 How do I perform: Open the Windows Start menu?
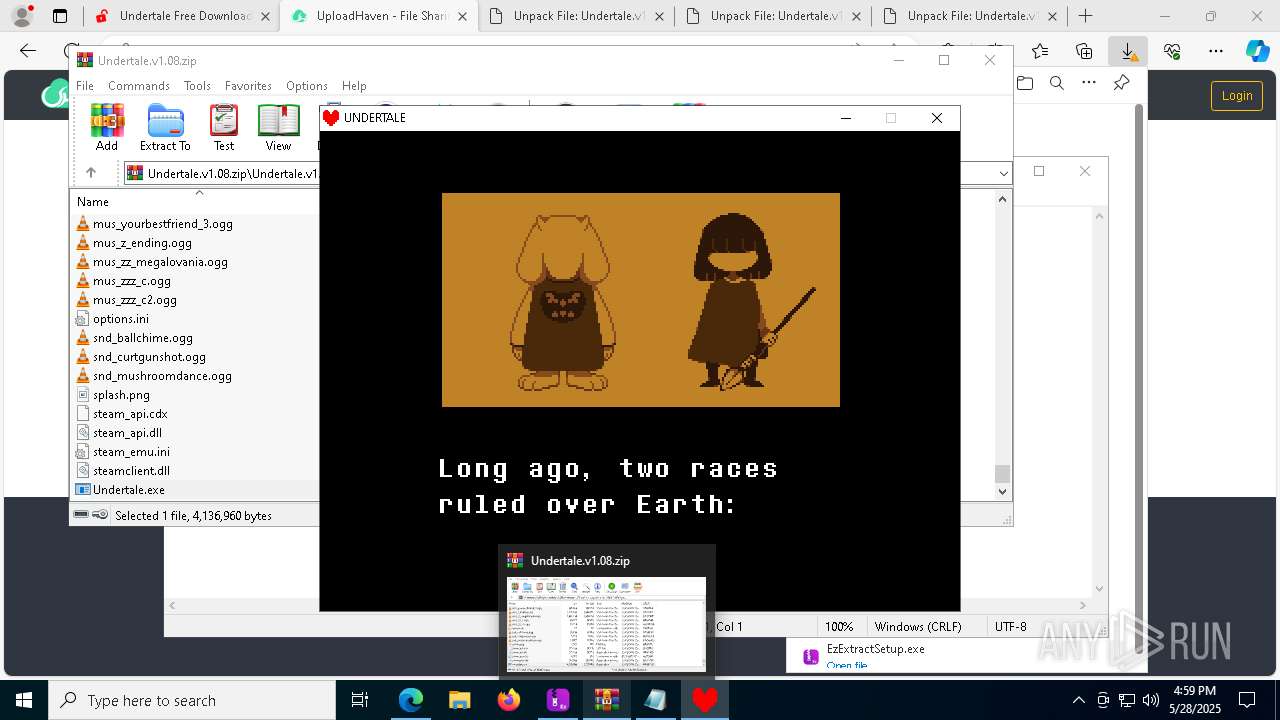tap(24, 700)
